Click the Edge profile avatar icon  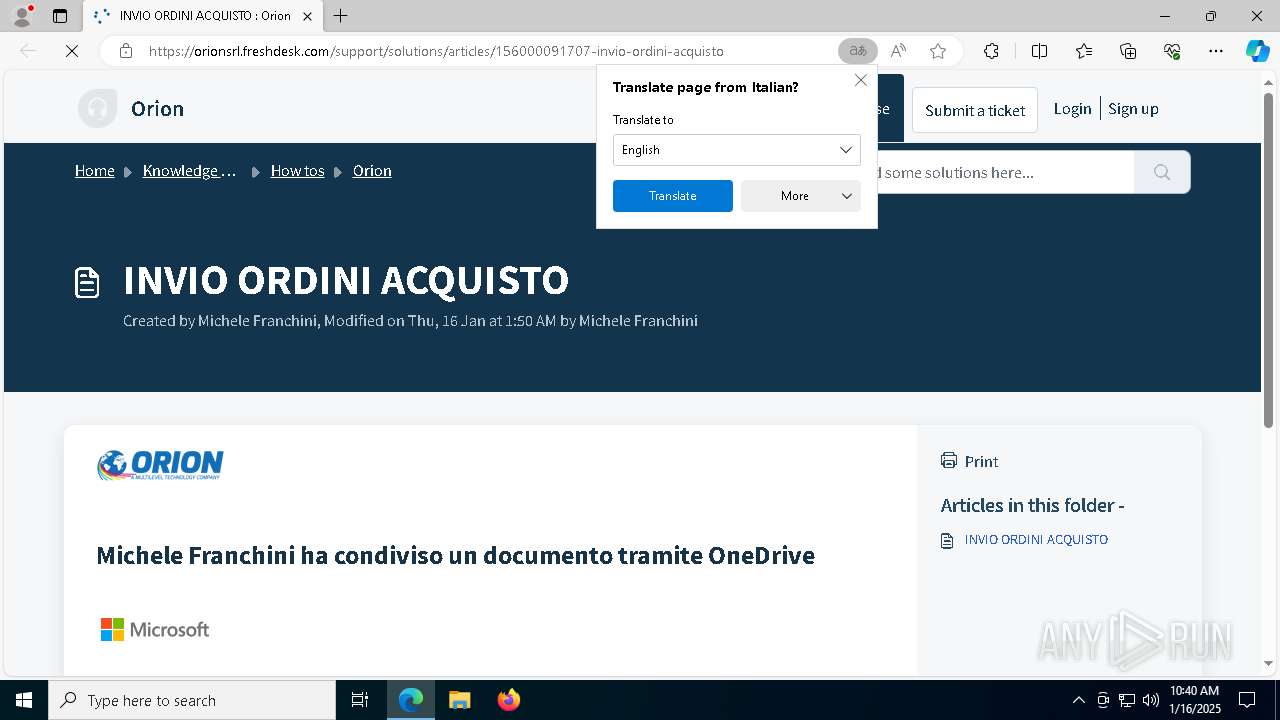click(22, 16)
